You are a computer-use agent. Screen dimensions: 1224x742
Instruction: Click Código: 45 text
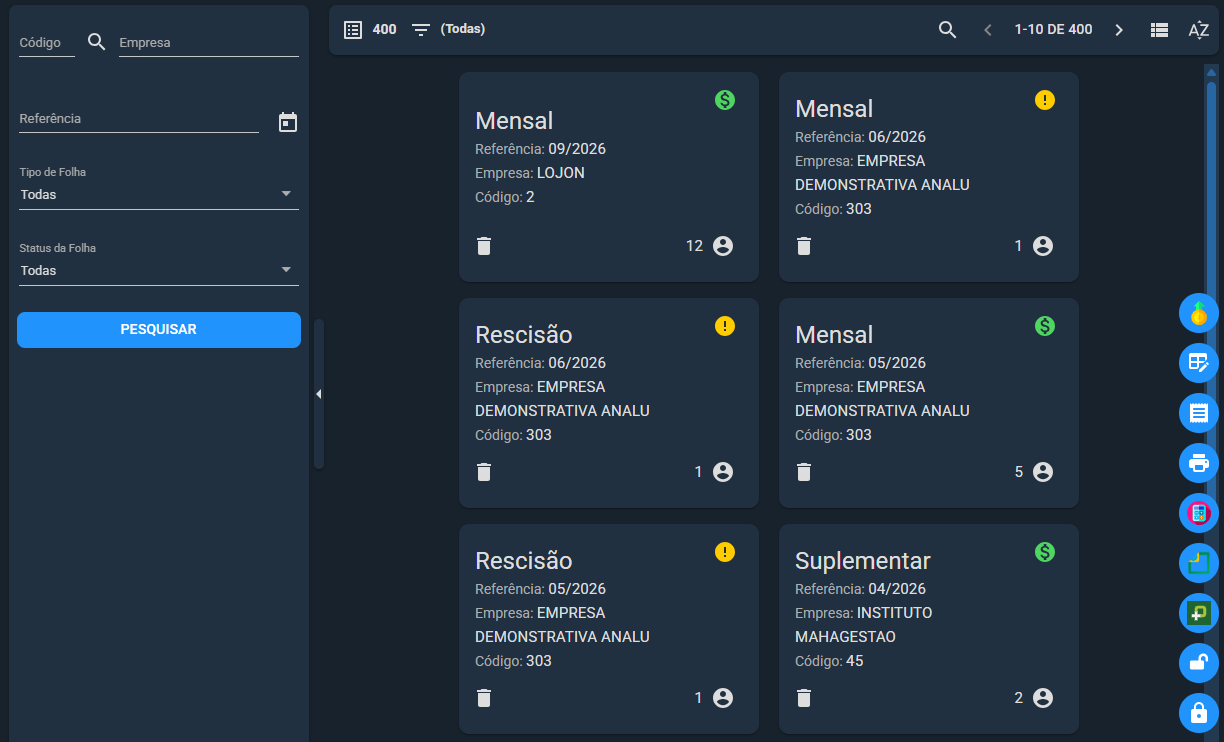[x=829, y=661]
